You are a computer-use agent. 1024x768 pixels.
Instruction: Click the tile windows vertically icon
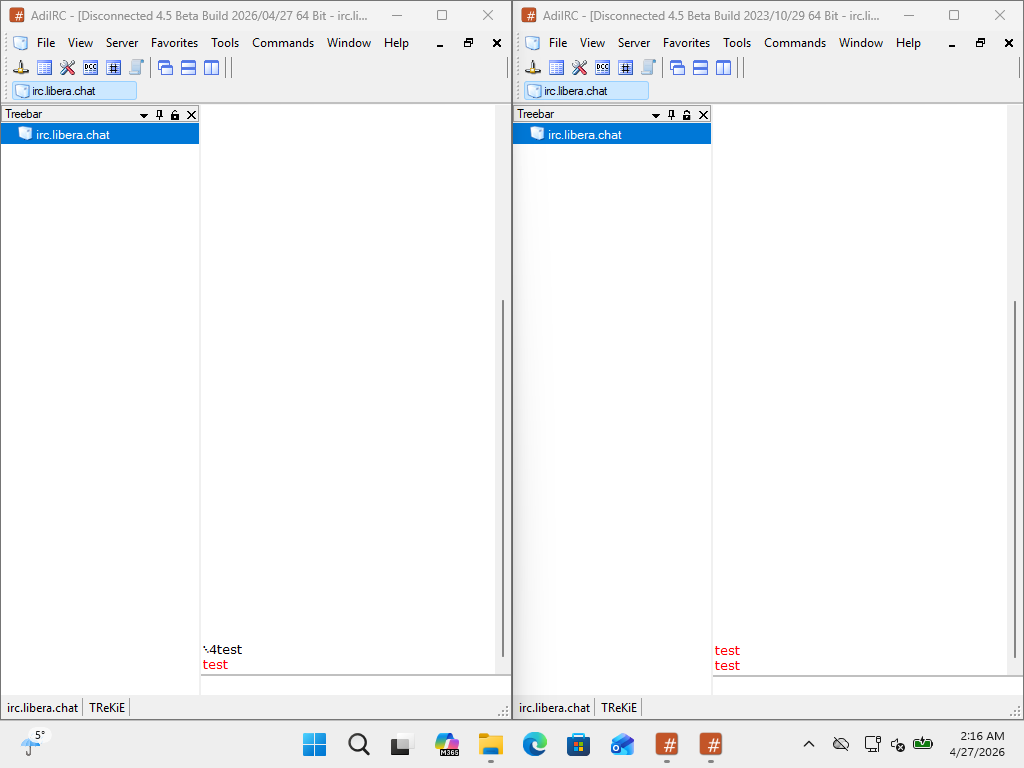coord(211,67)
